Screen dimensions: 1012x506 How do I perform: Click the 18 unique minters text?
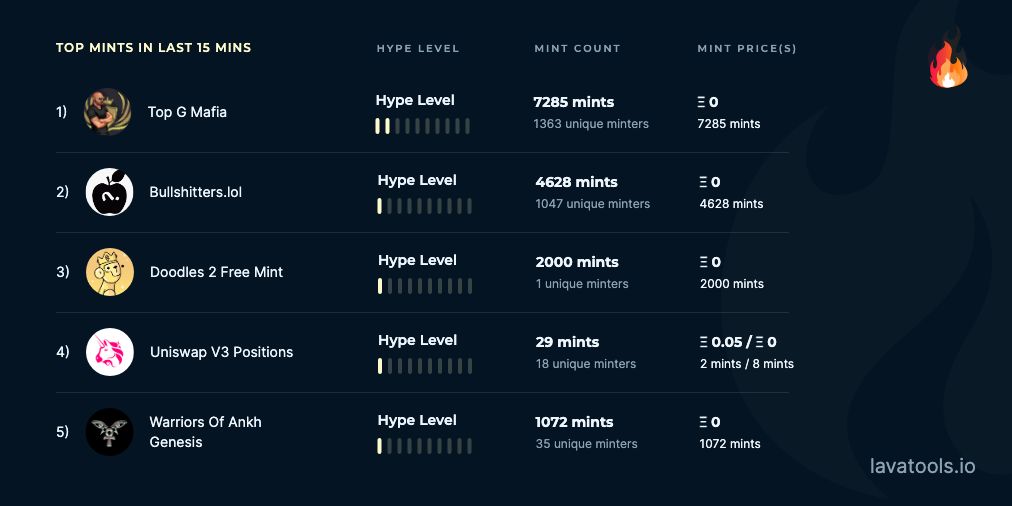[x=586, y=363]
